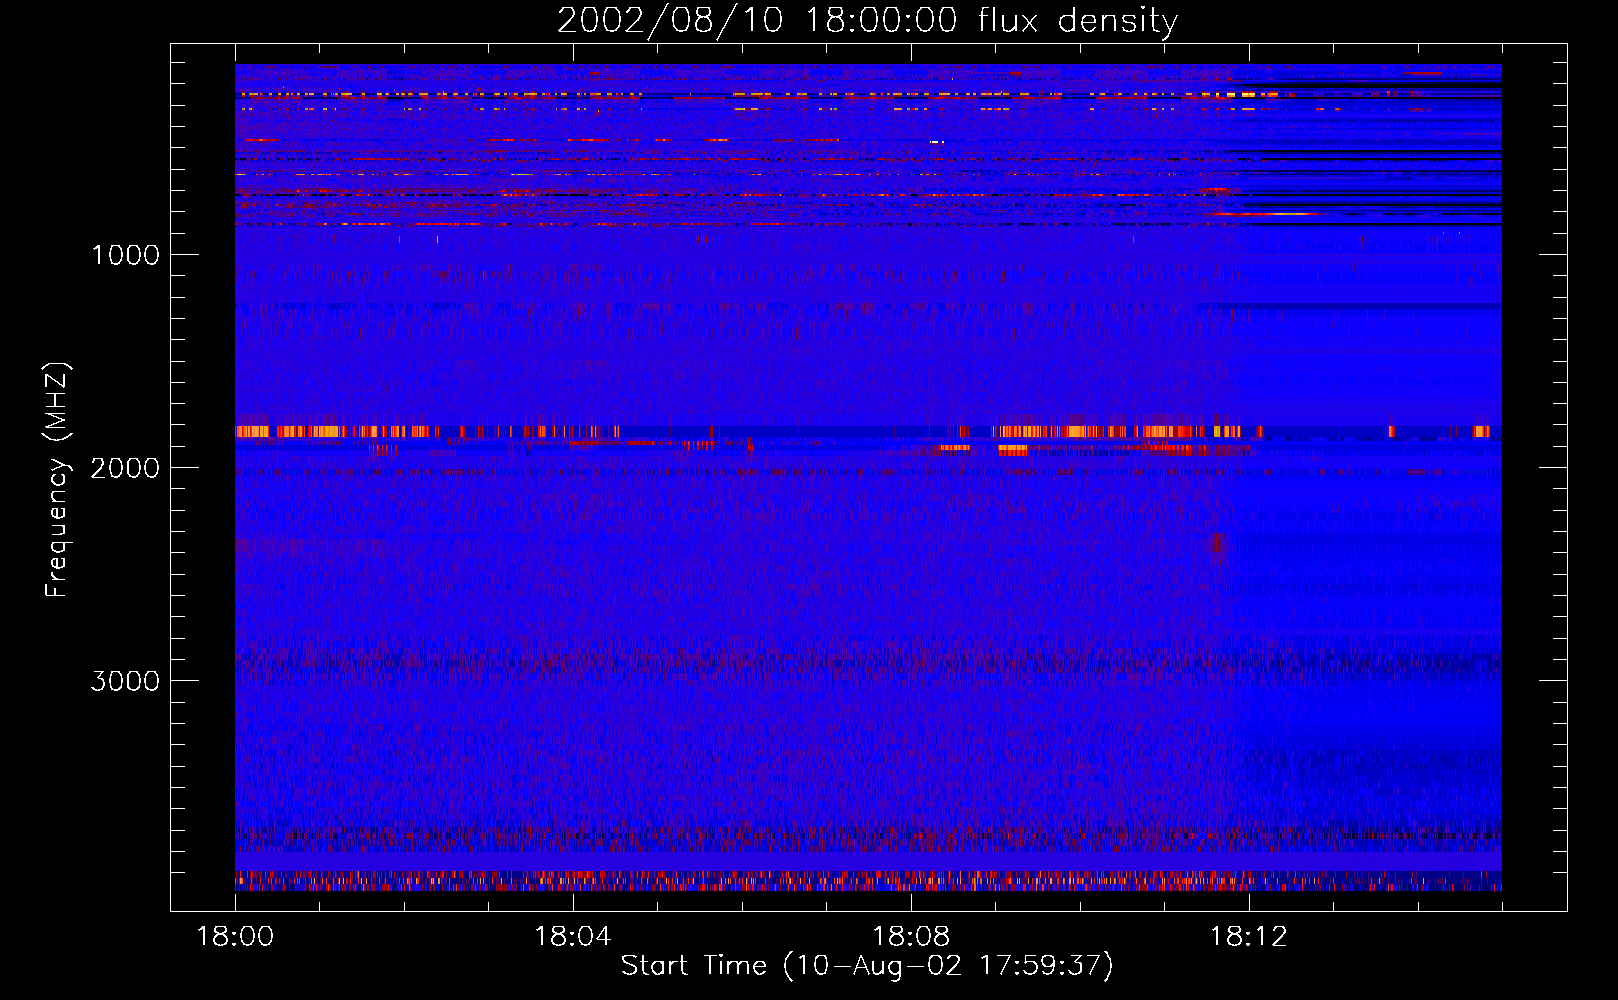Screen dimensions: 1618x1000
Task: Click the "18:04" time tick label
Action: pyautogui.click(x=572, y=937)
